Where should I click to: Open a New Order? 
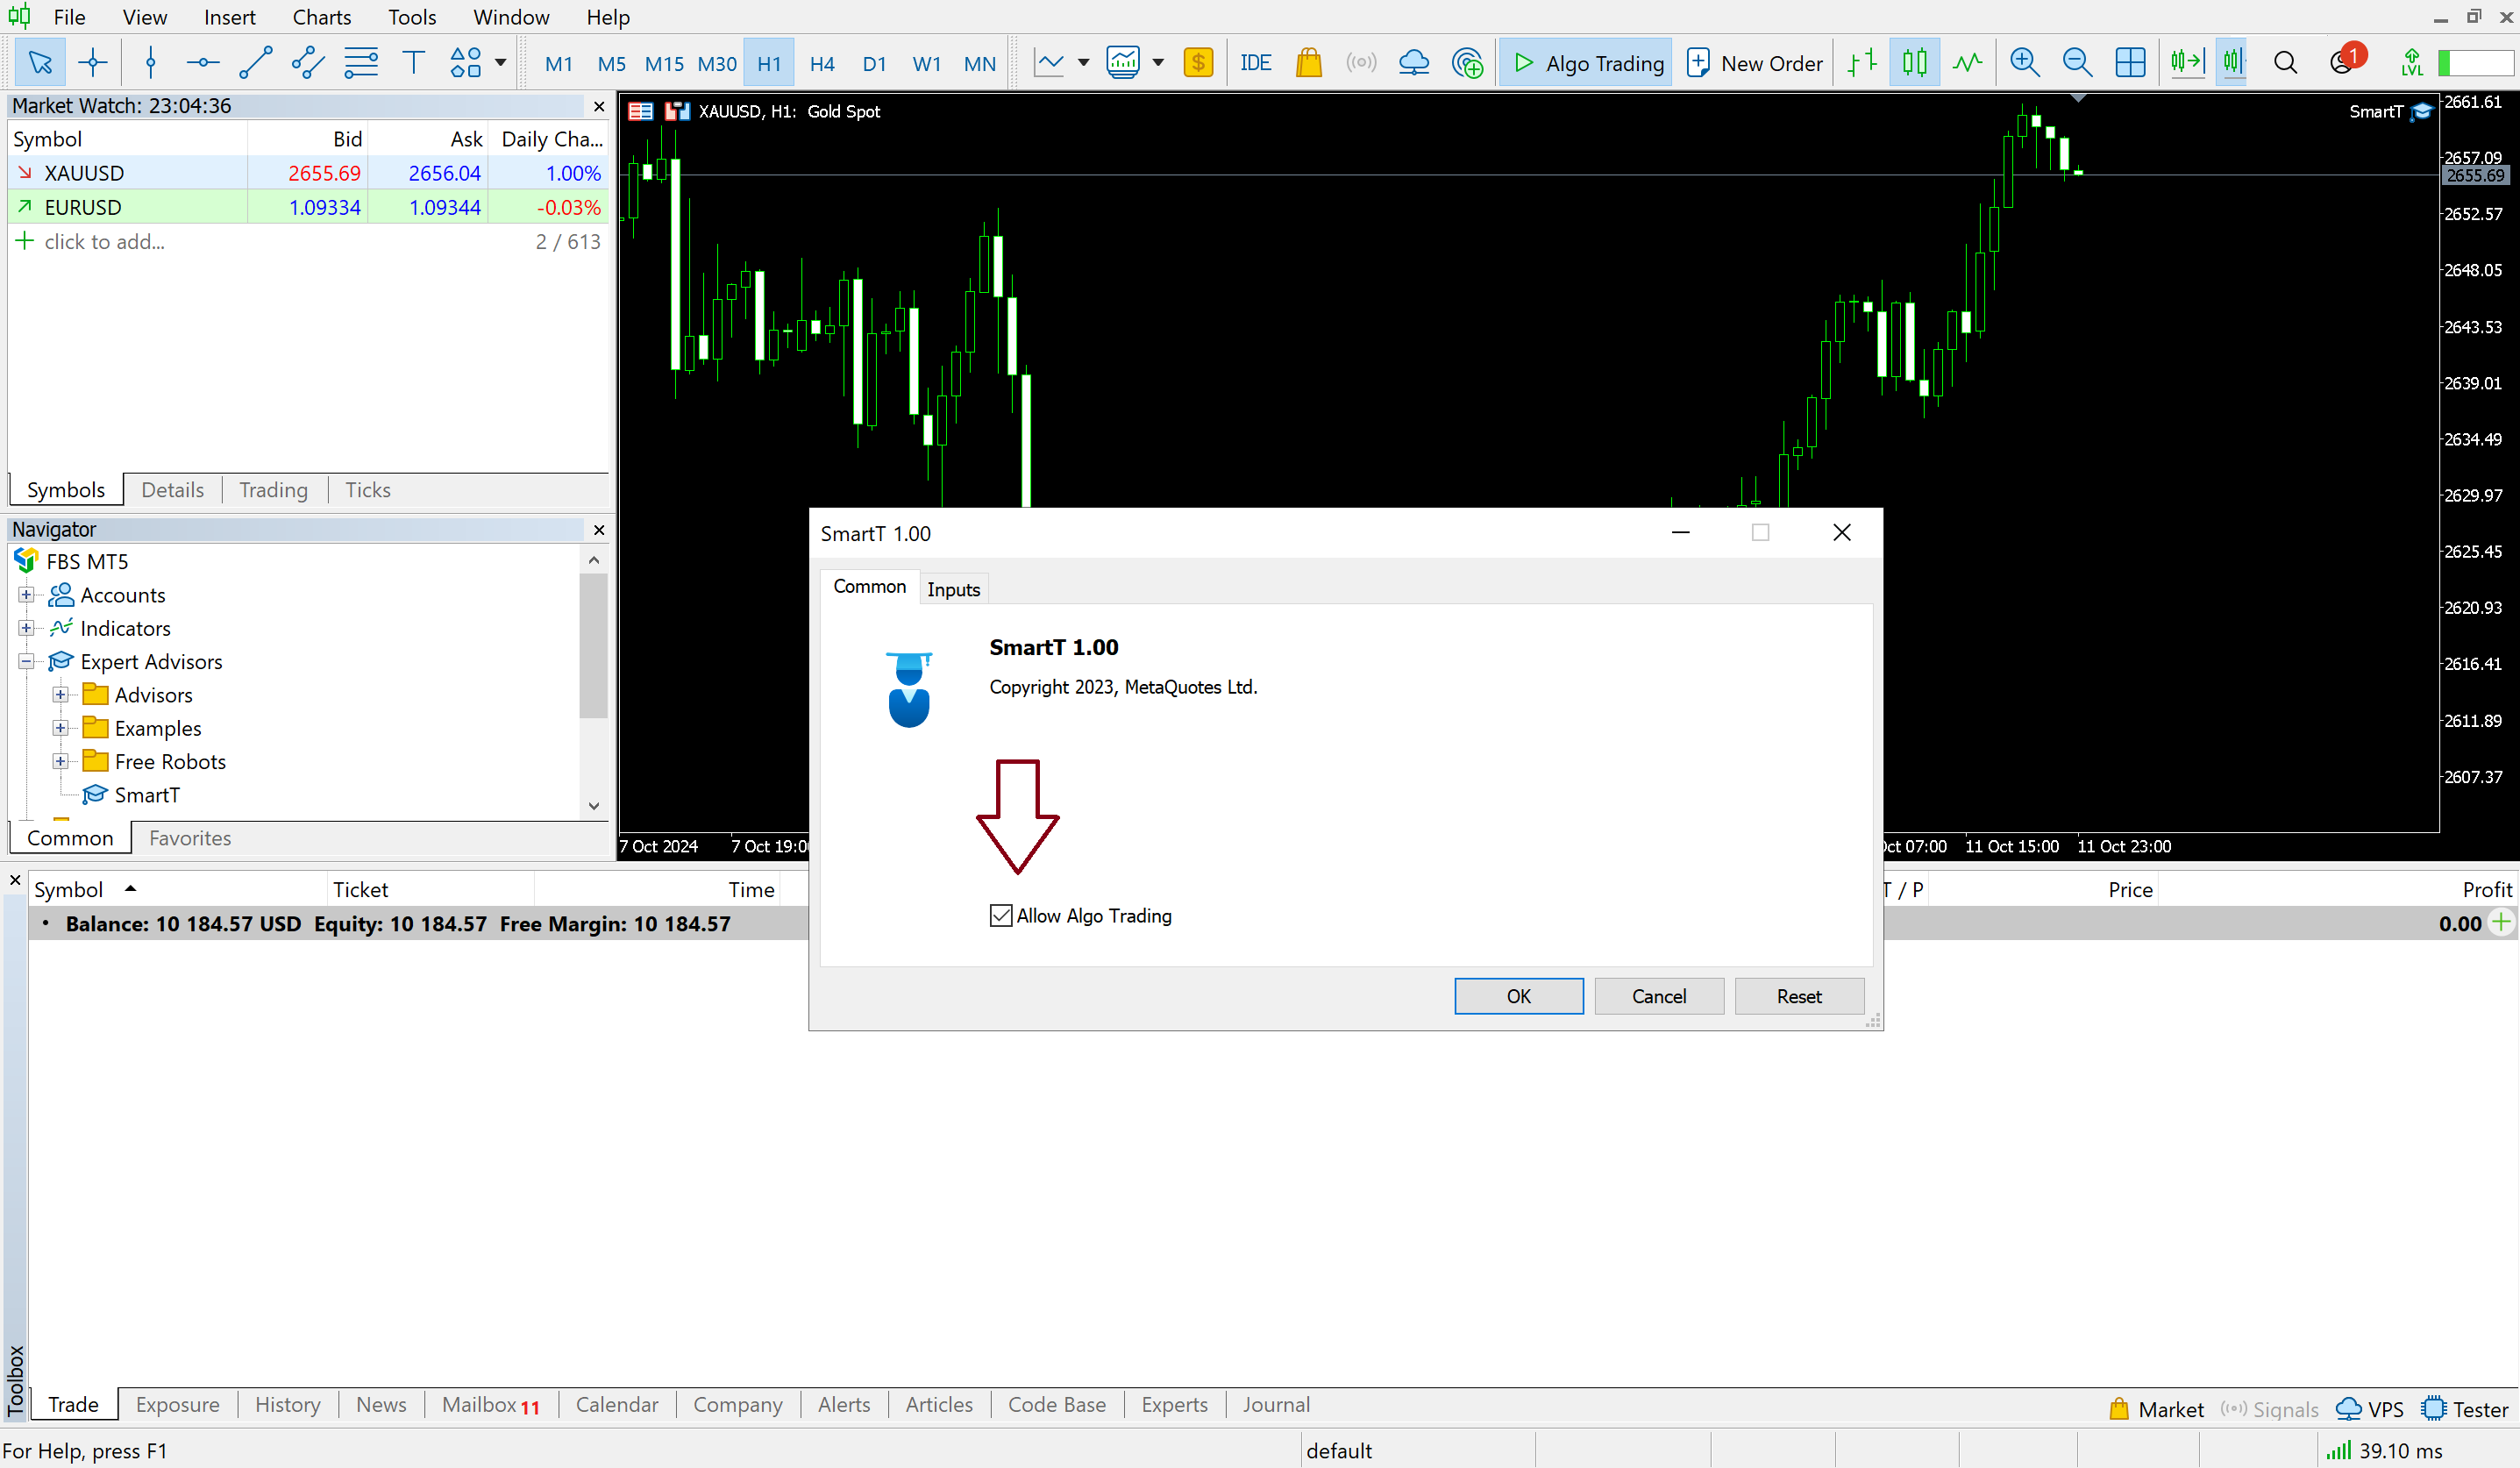[1755, 63]
